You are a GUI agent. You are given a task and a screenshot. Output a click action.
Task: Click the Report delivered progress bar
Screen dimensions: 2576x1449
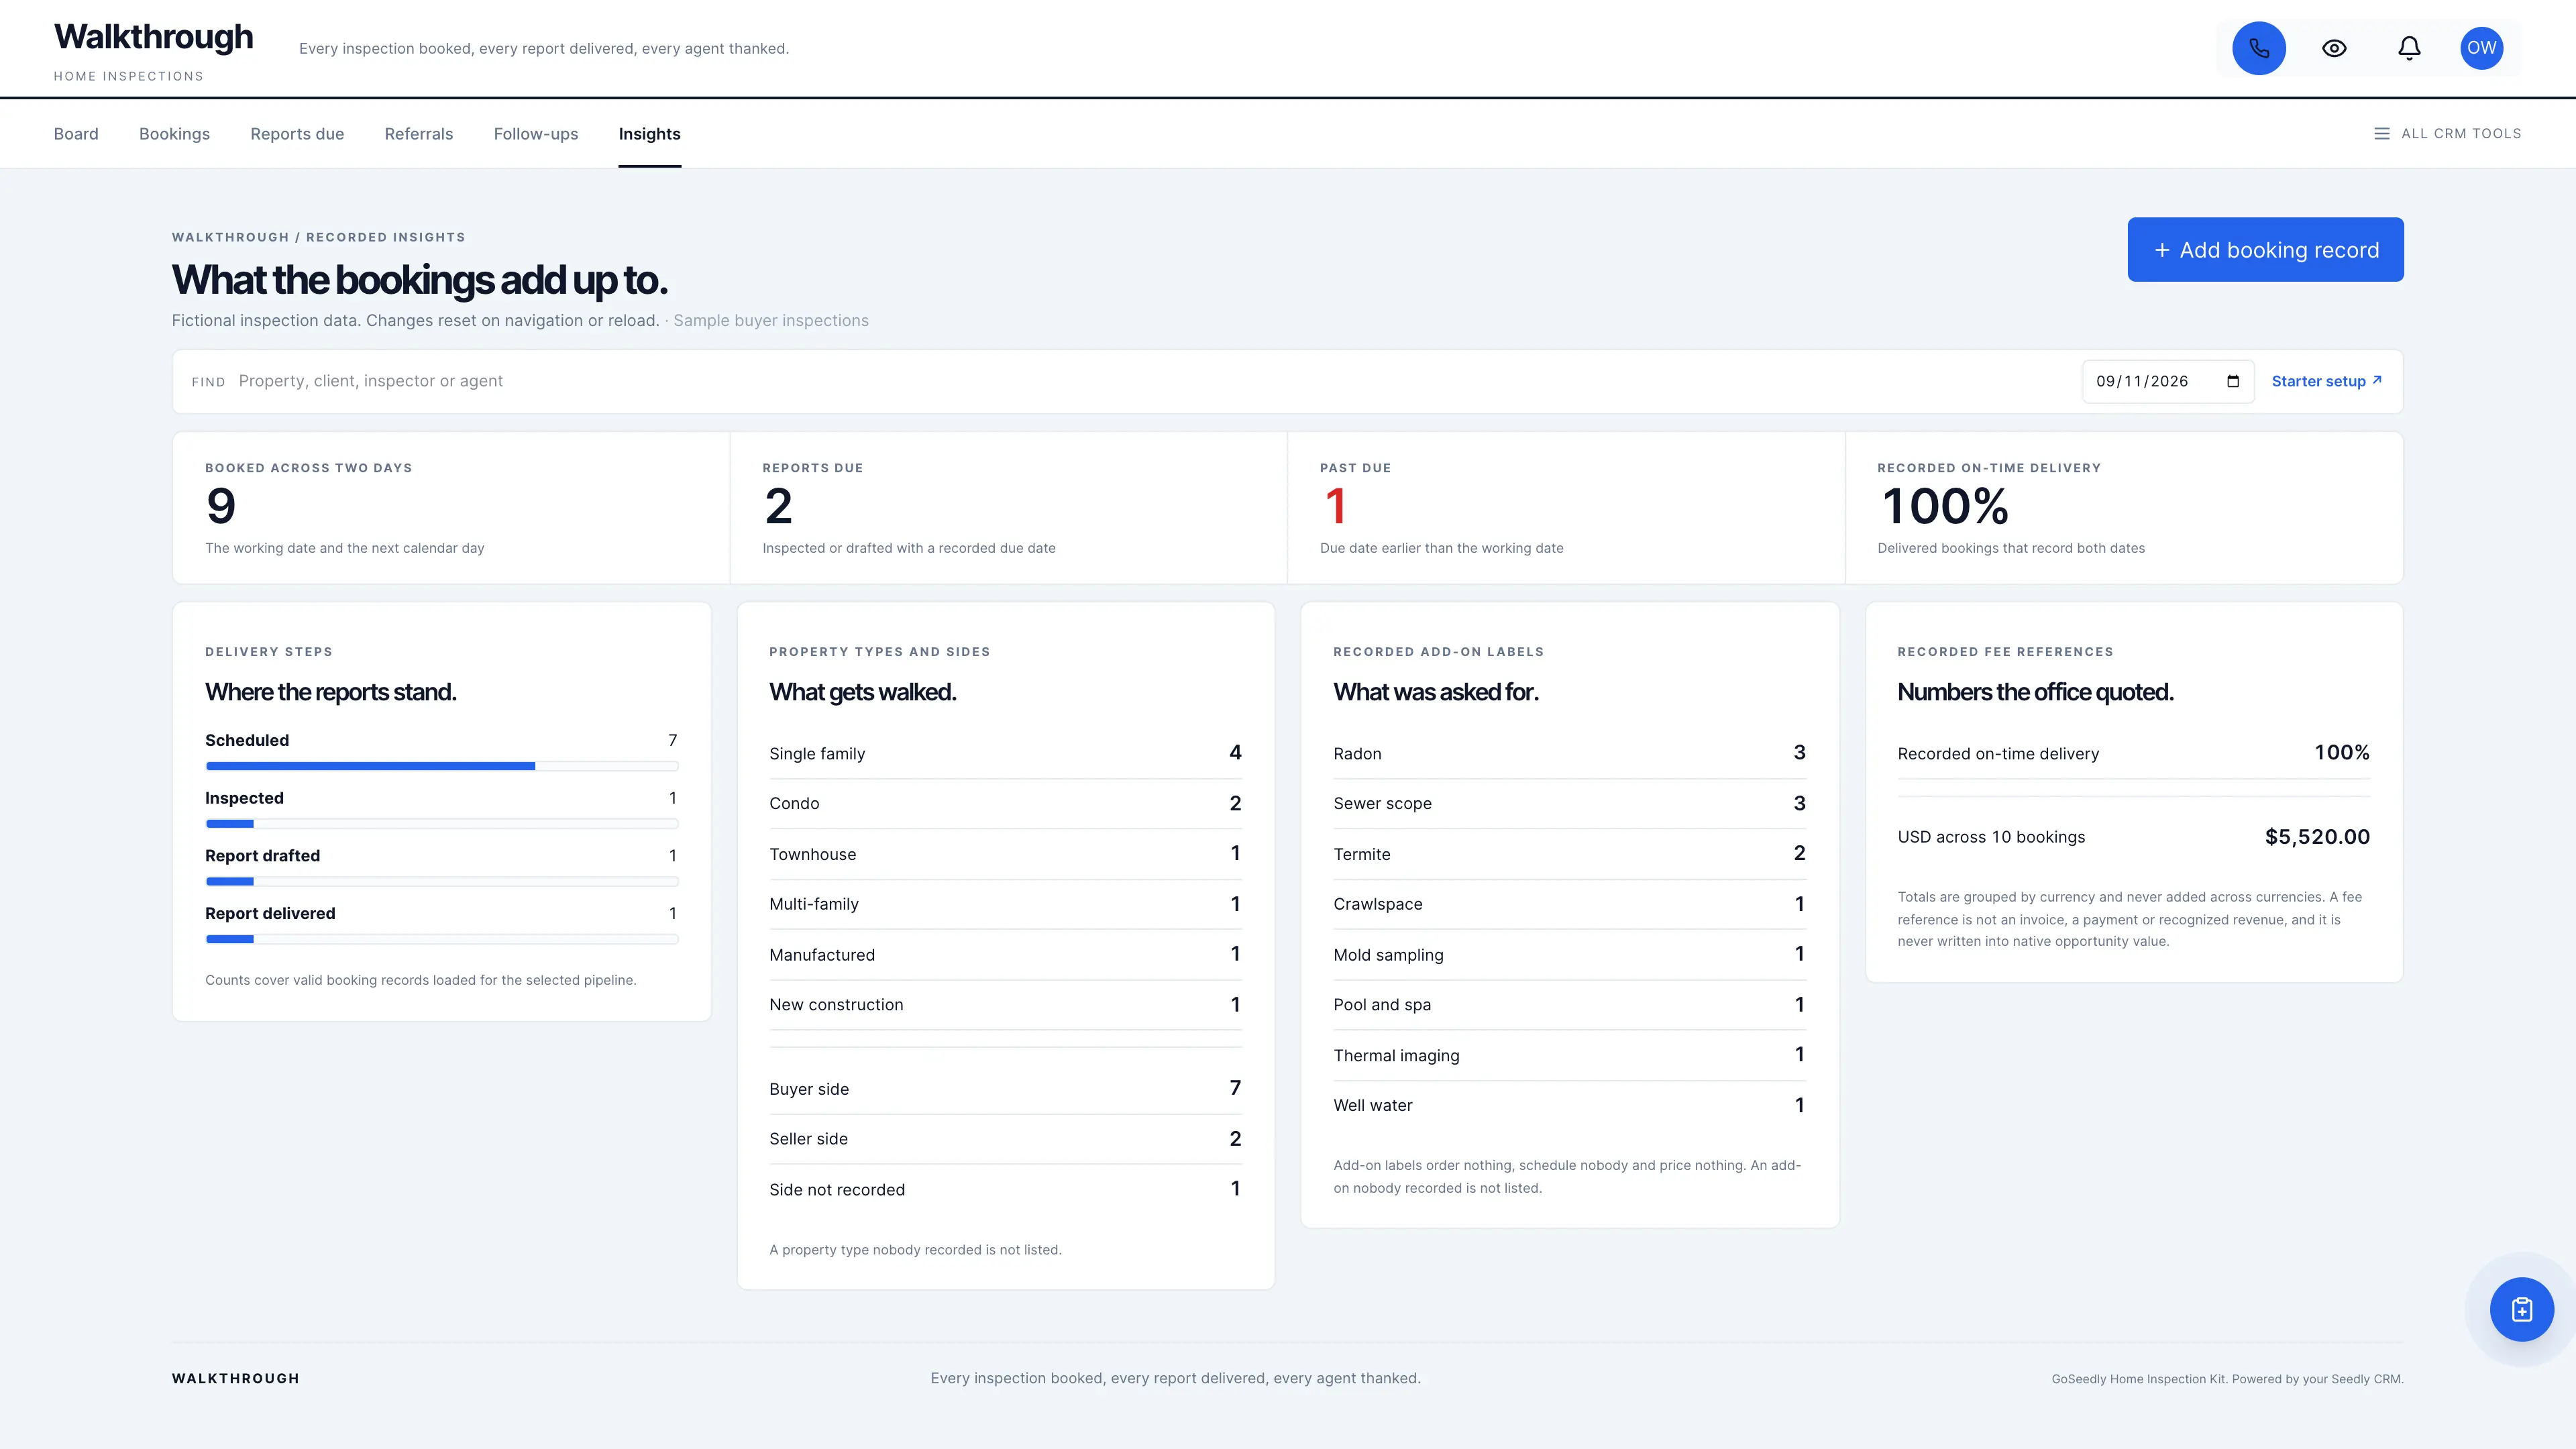(x=442, y=940)
